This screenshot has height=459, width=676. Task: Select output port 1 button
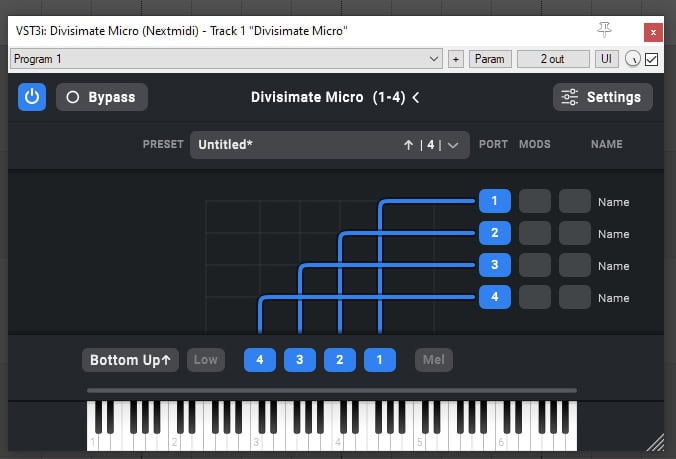[494, 201]
